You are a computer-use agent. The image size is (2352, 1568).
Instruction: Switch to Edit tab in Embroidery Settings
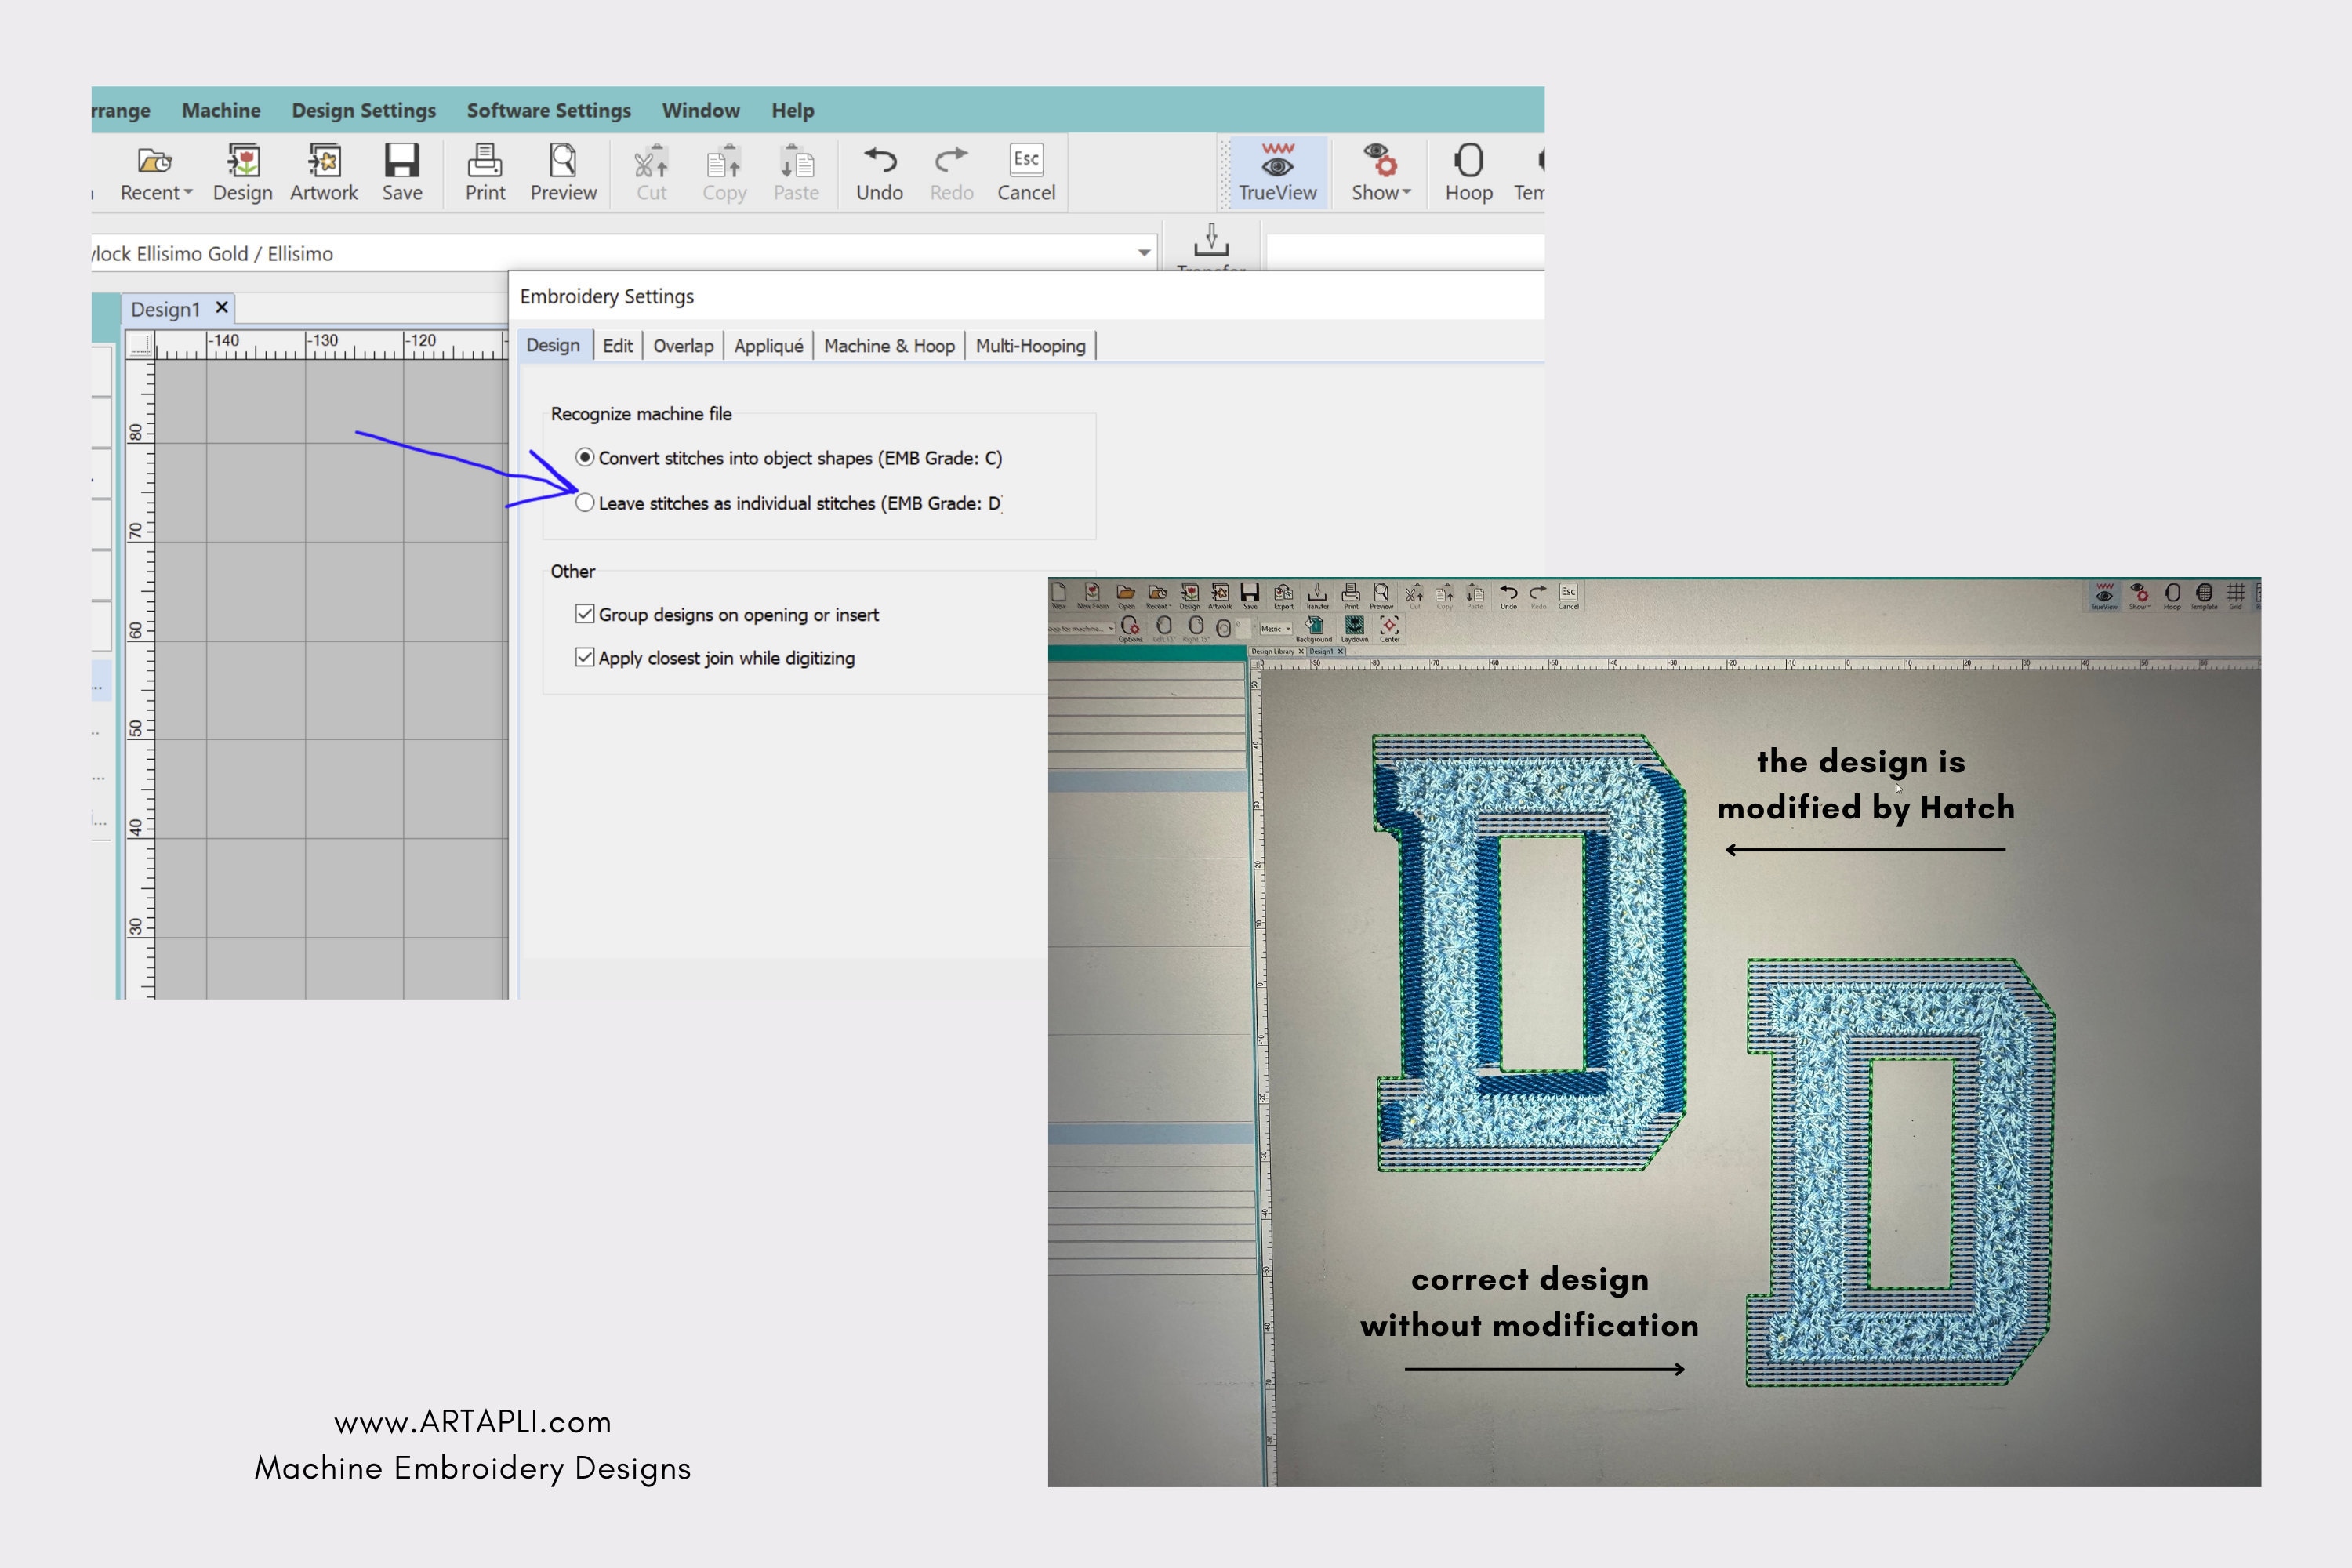click(x=617, y=345)
